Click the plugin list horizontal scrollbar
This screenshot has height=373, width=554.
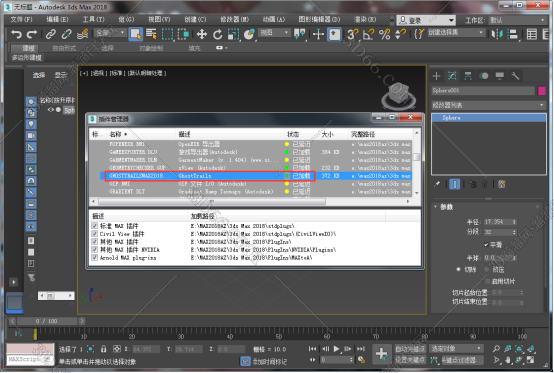(x=212, y=202)
